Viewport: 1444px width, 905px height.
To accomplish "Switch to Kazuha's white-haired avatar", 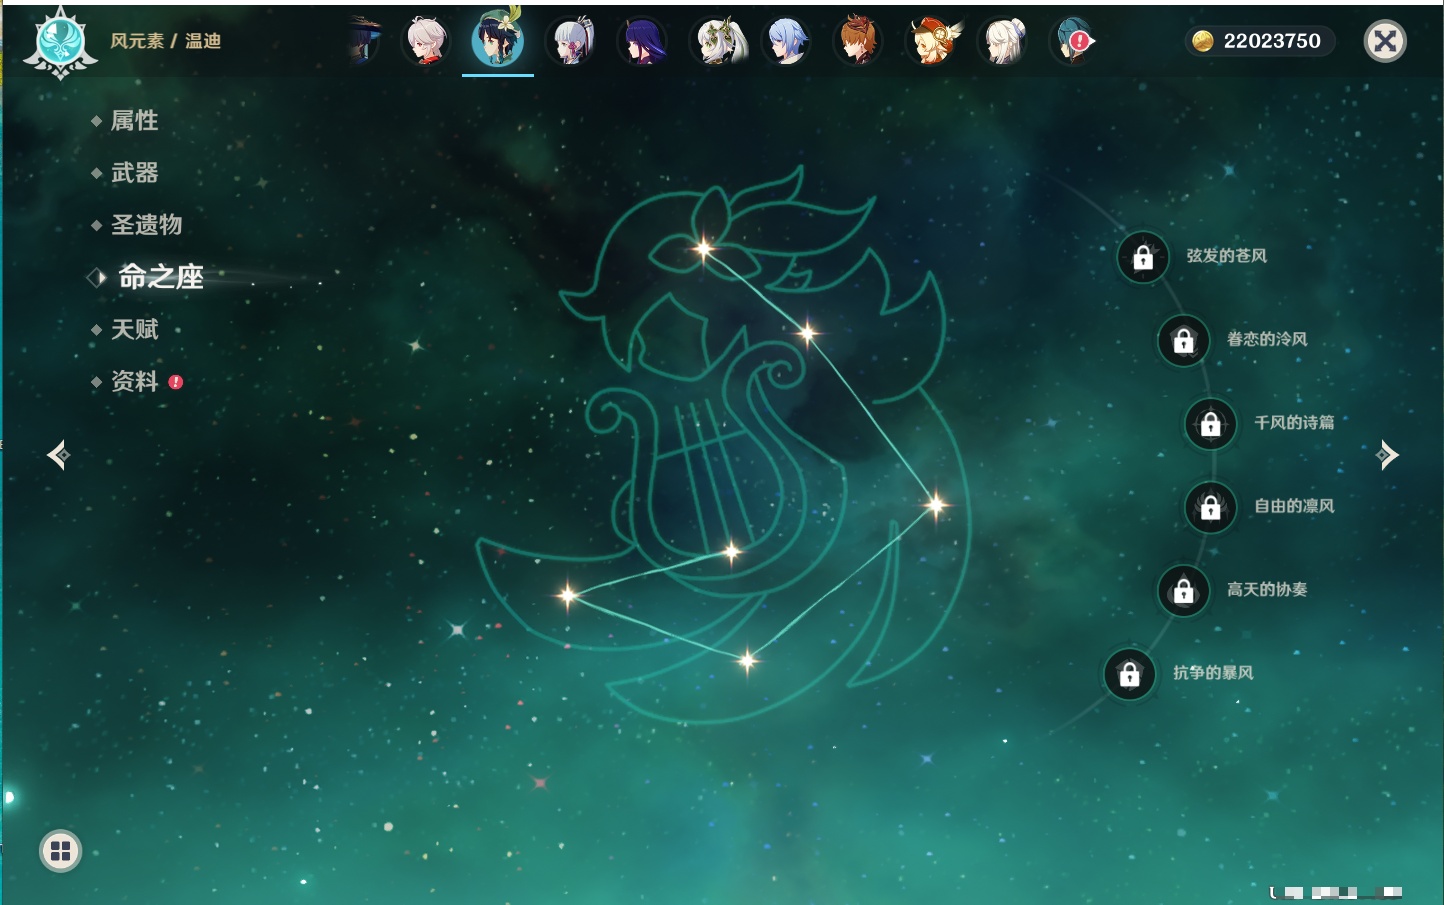I will point(426,41).
